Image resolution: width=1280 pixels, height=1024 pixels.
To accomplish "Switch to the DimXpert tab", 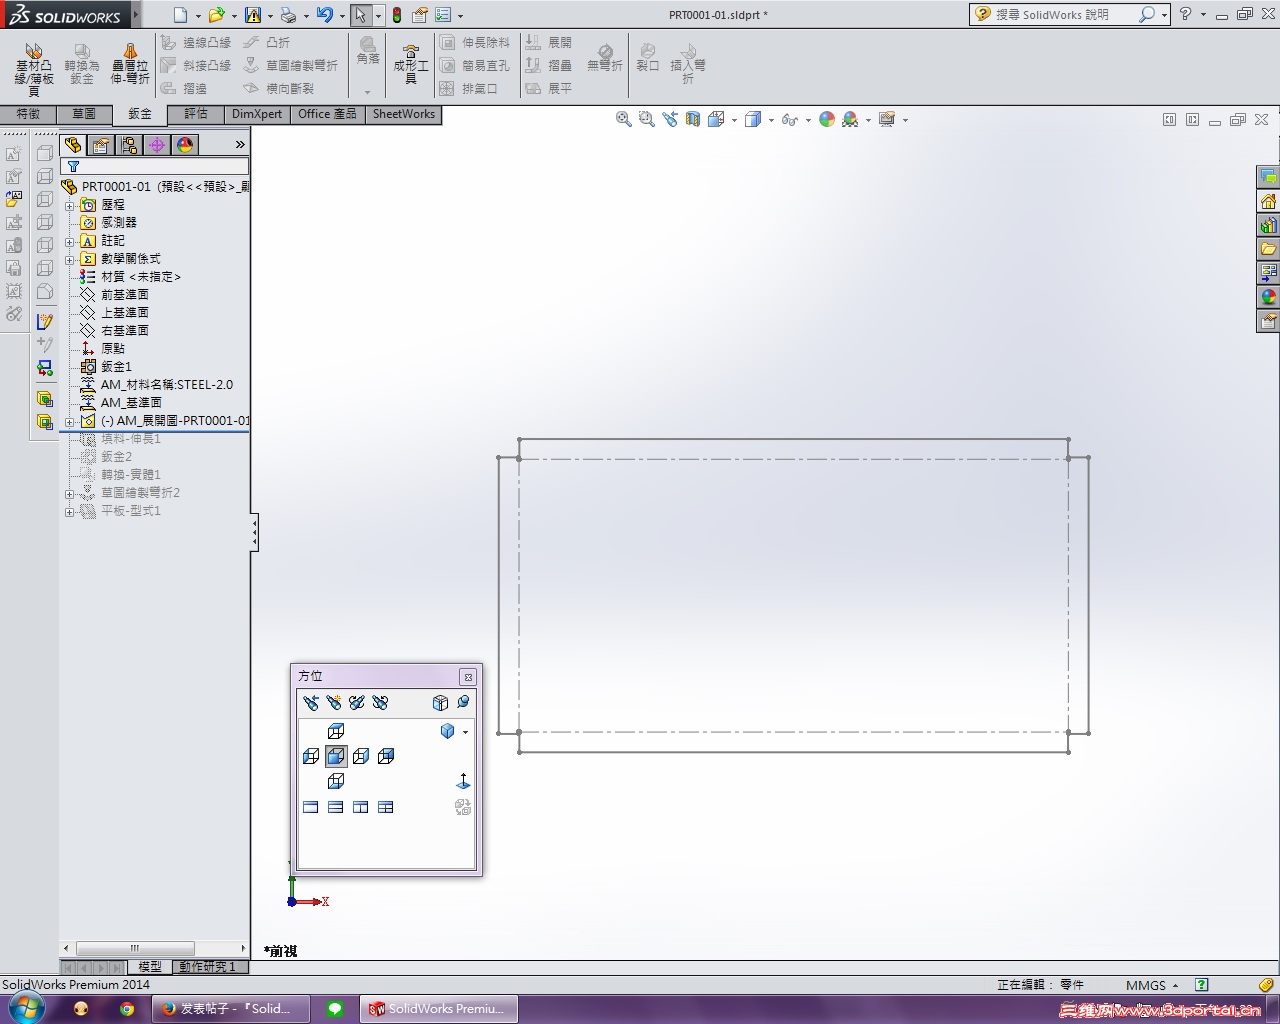I will coord(257,114).
